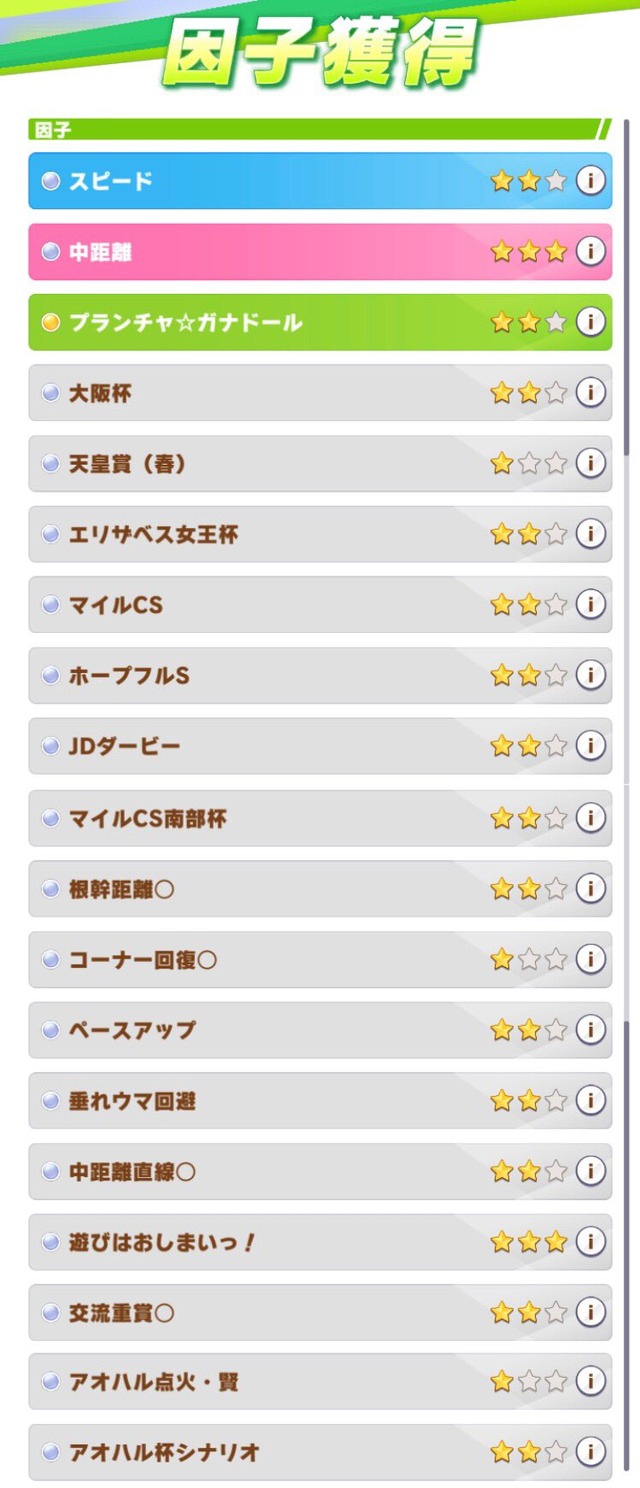Tap the コーナー回復○ skill entry
This screenshot has width=640, height=1488.
click(320, 960)
